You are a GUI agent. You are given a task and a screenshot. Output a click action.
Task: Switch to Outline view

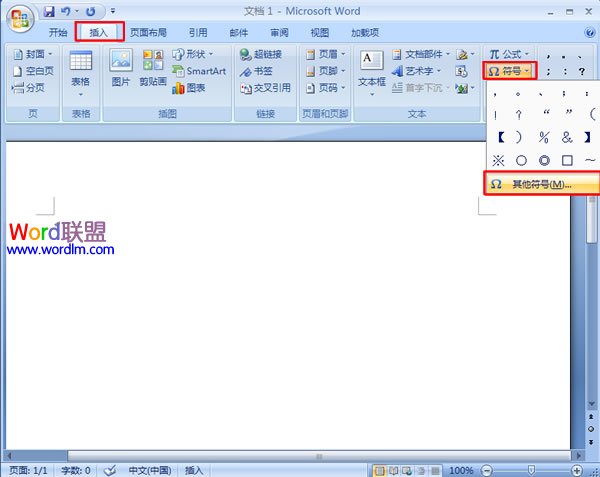coord(421,470)
